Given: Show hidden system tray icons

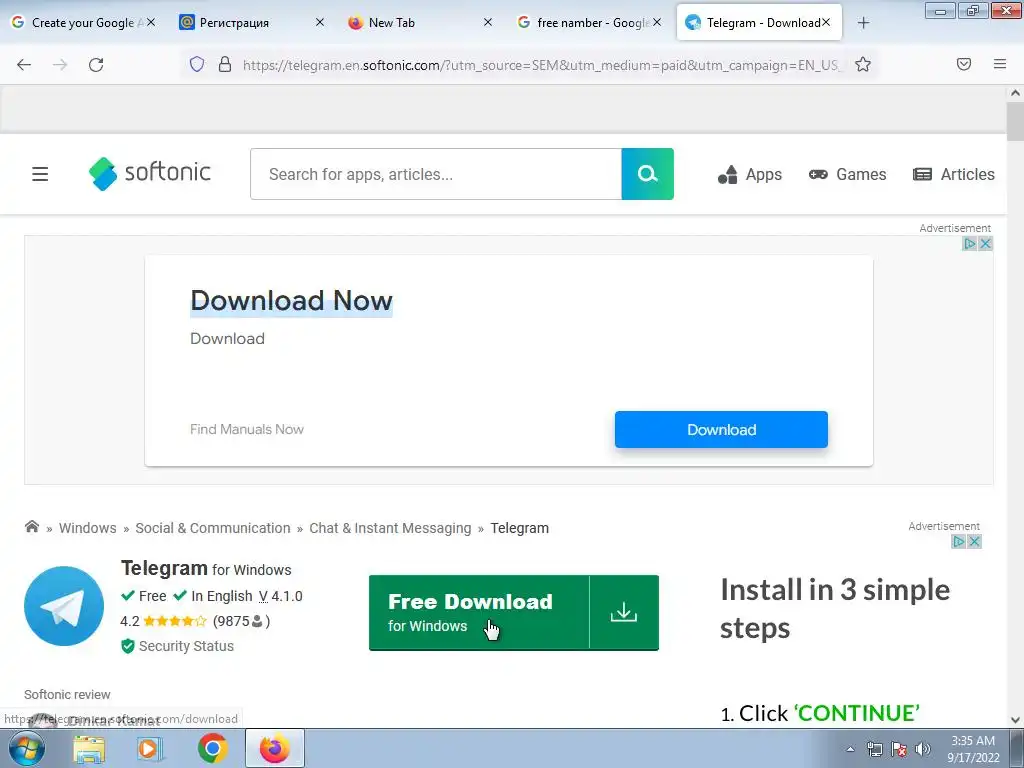Looking at the screenshot, I should coord(850,749).
